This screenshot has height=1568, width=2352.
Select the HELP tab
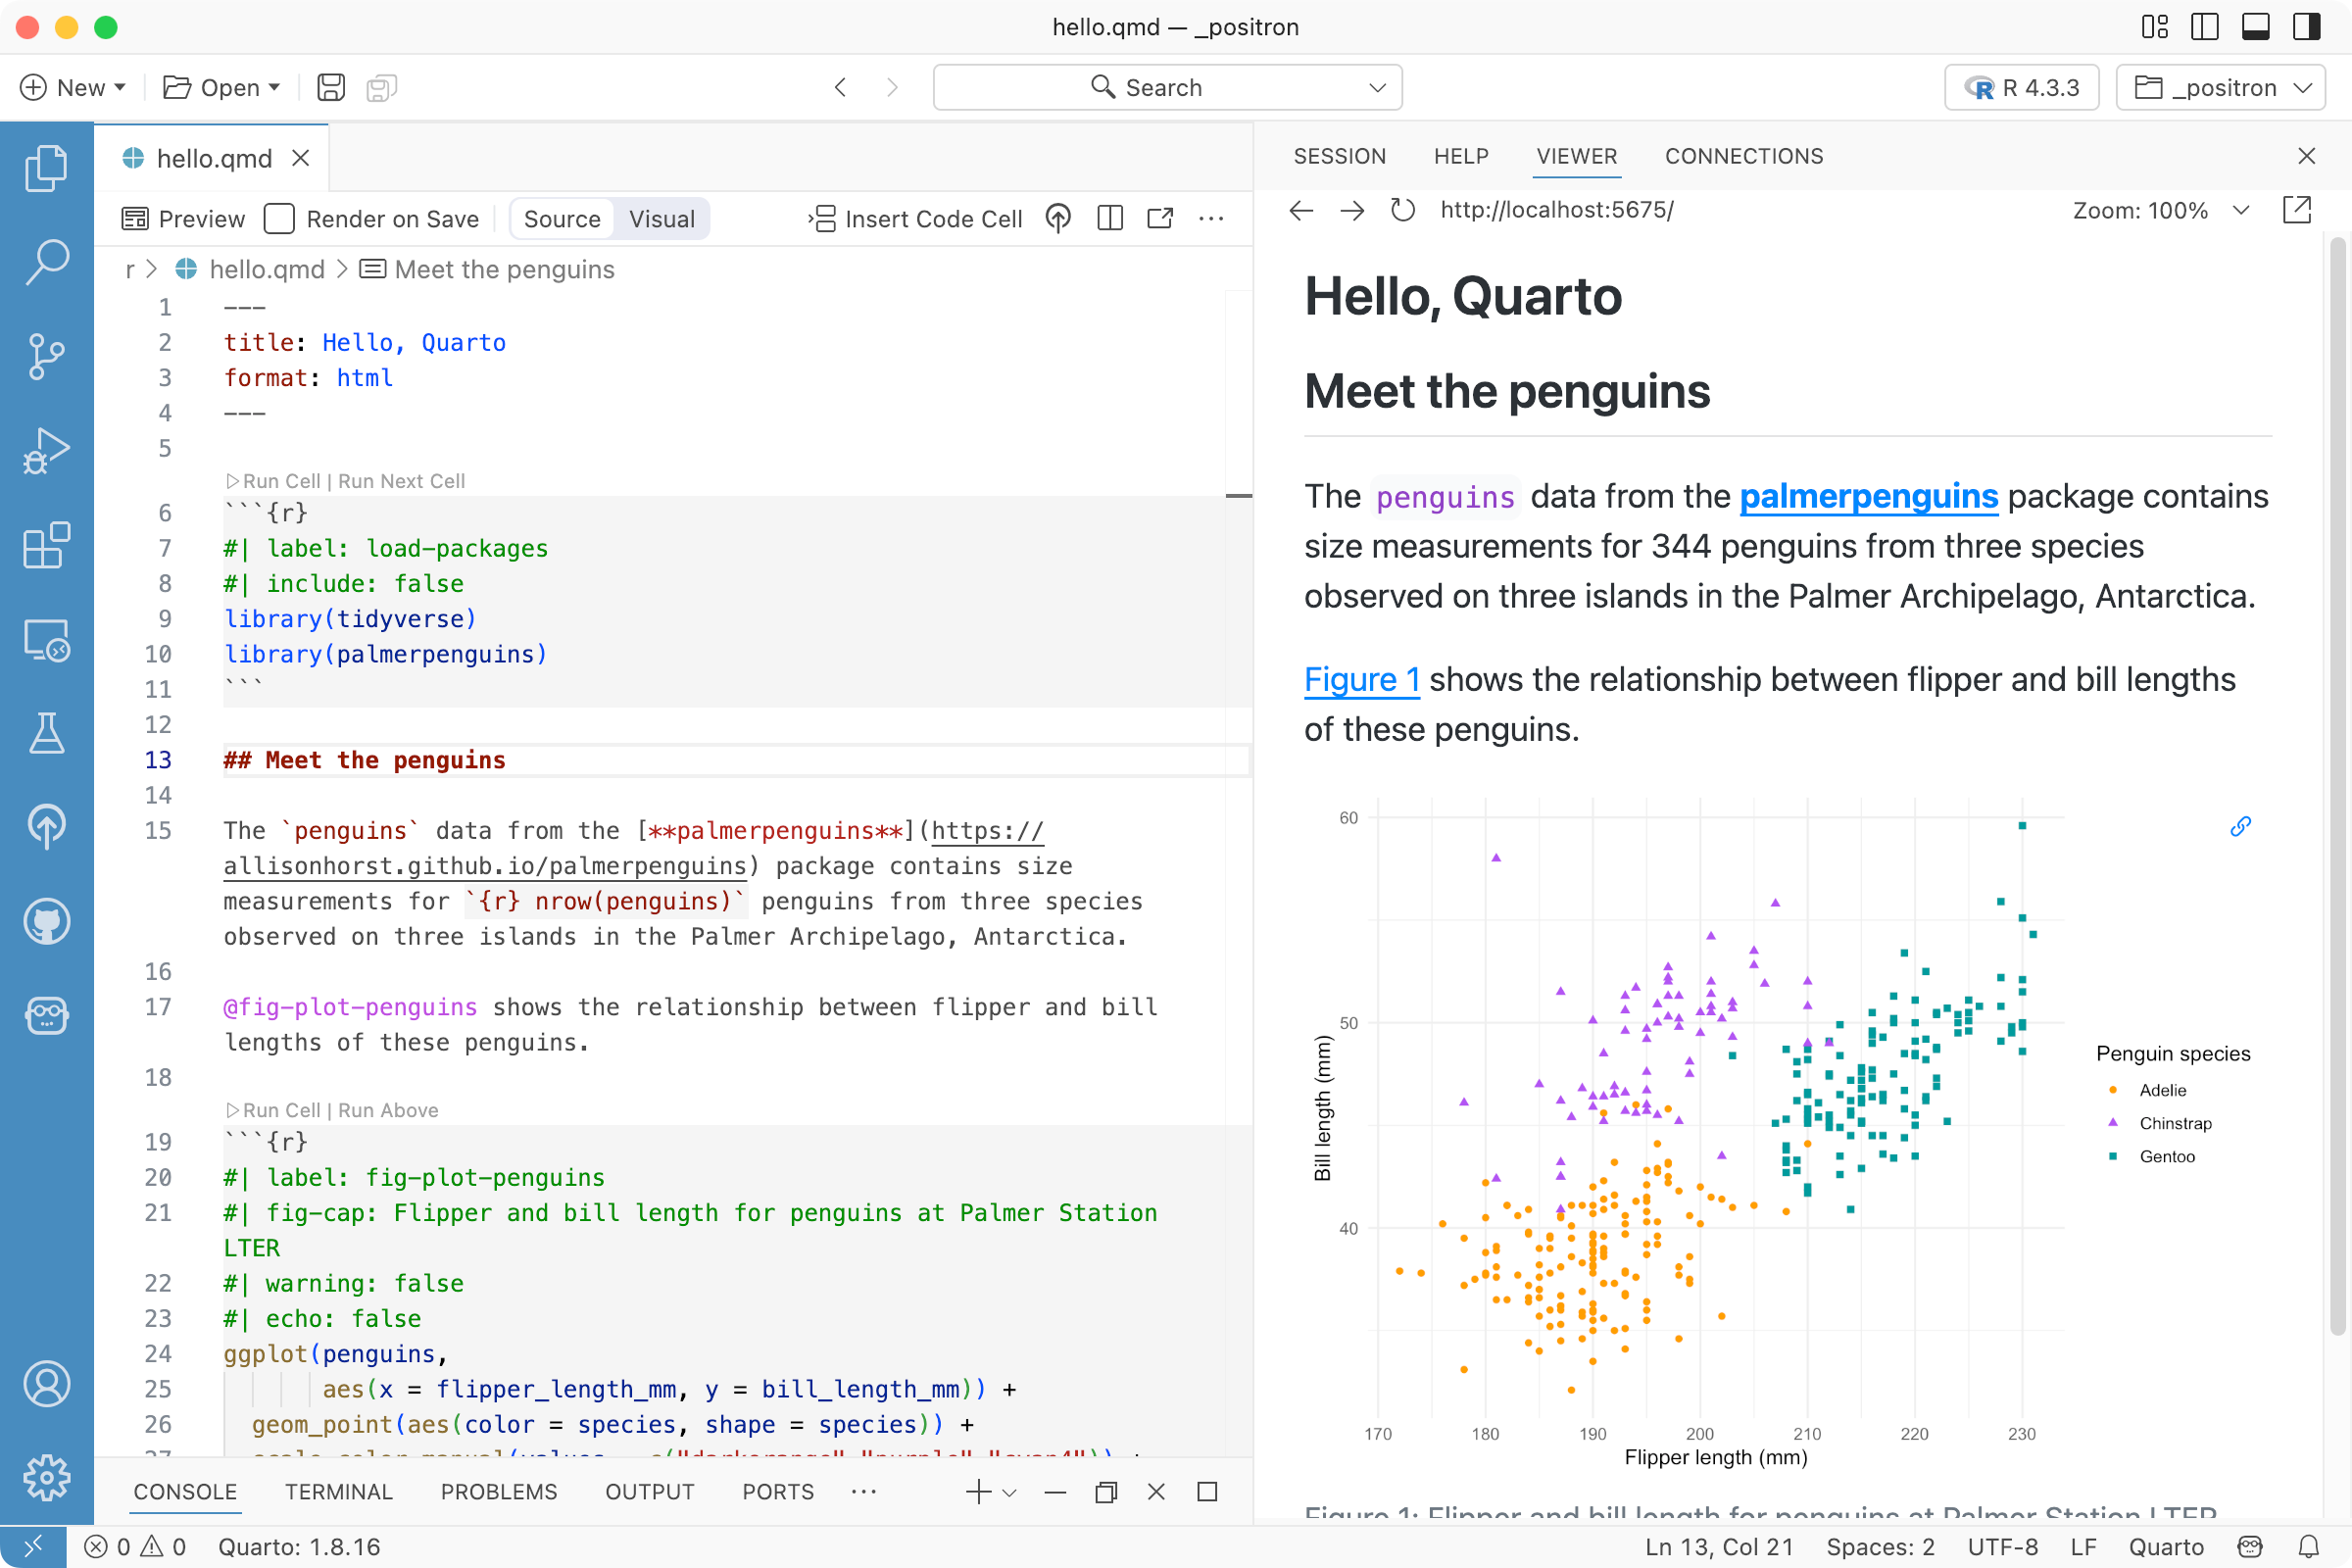pyautogui.click(x=1460, y=156)
